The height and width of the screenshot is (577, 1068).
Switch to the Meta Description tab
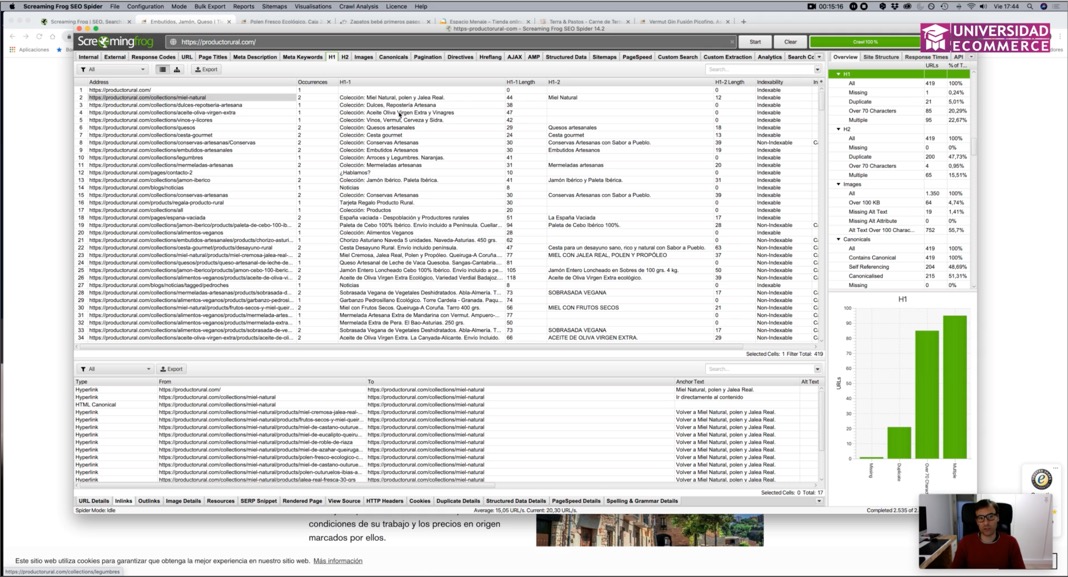tap(255, 57)
